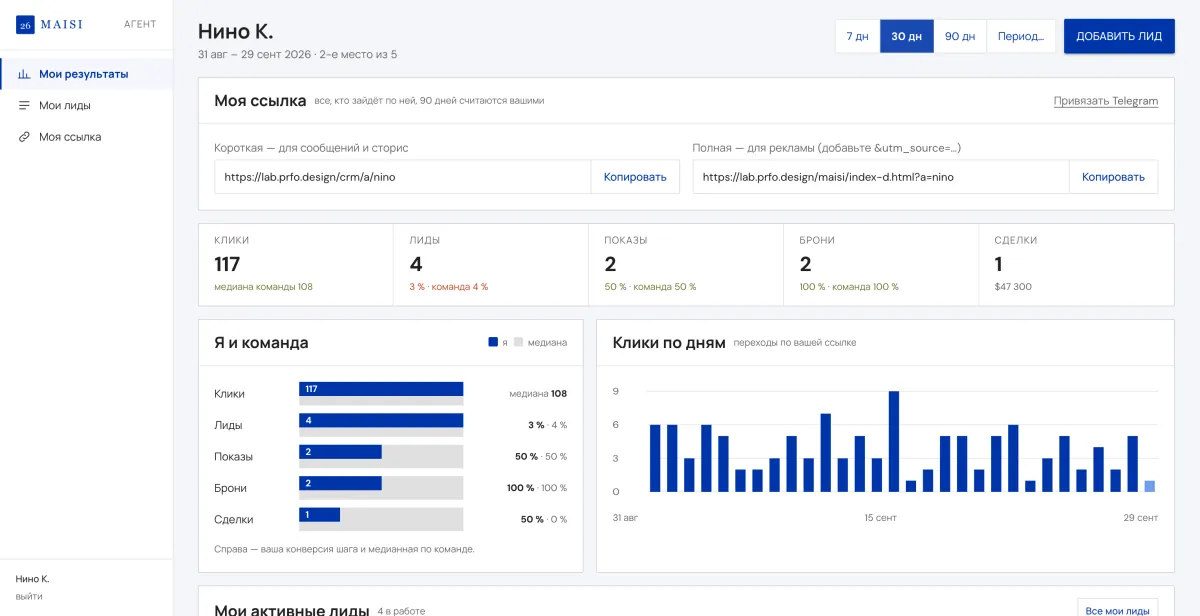
Task: Click the '15 сент' axis label
Action: coord(881,517)
